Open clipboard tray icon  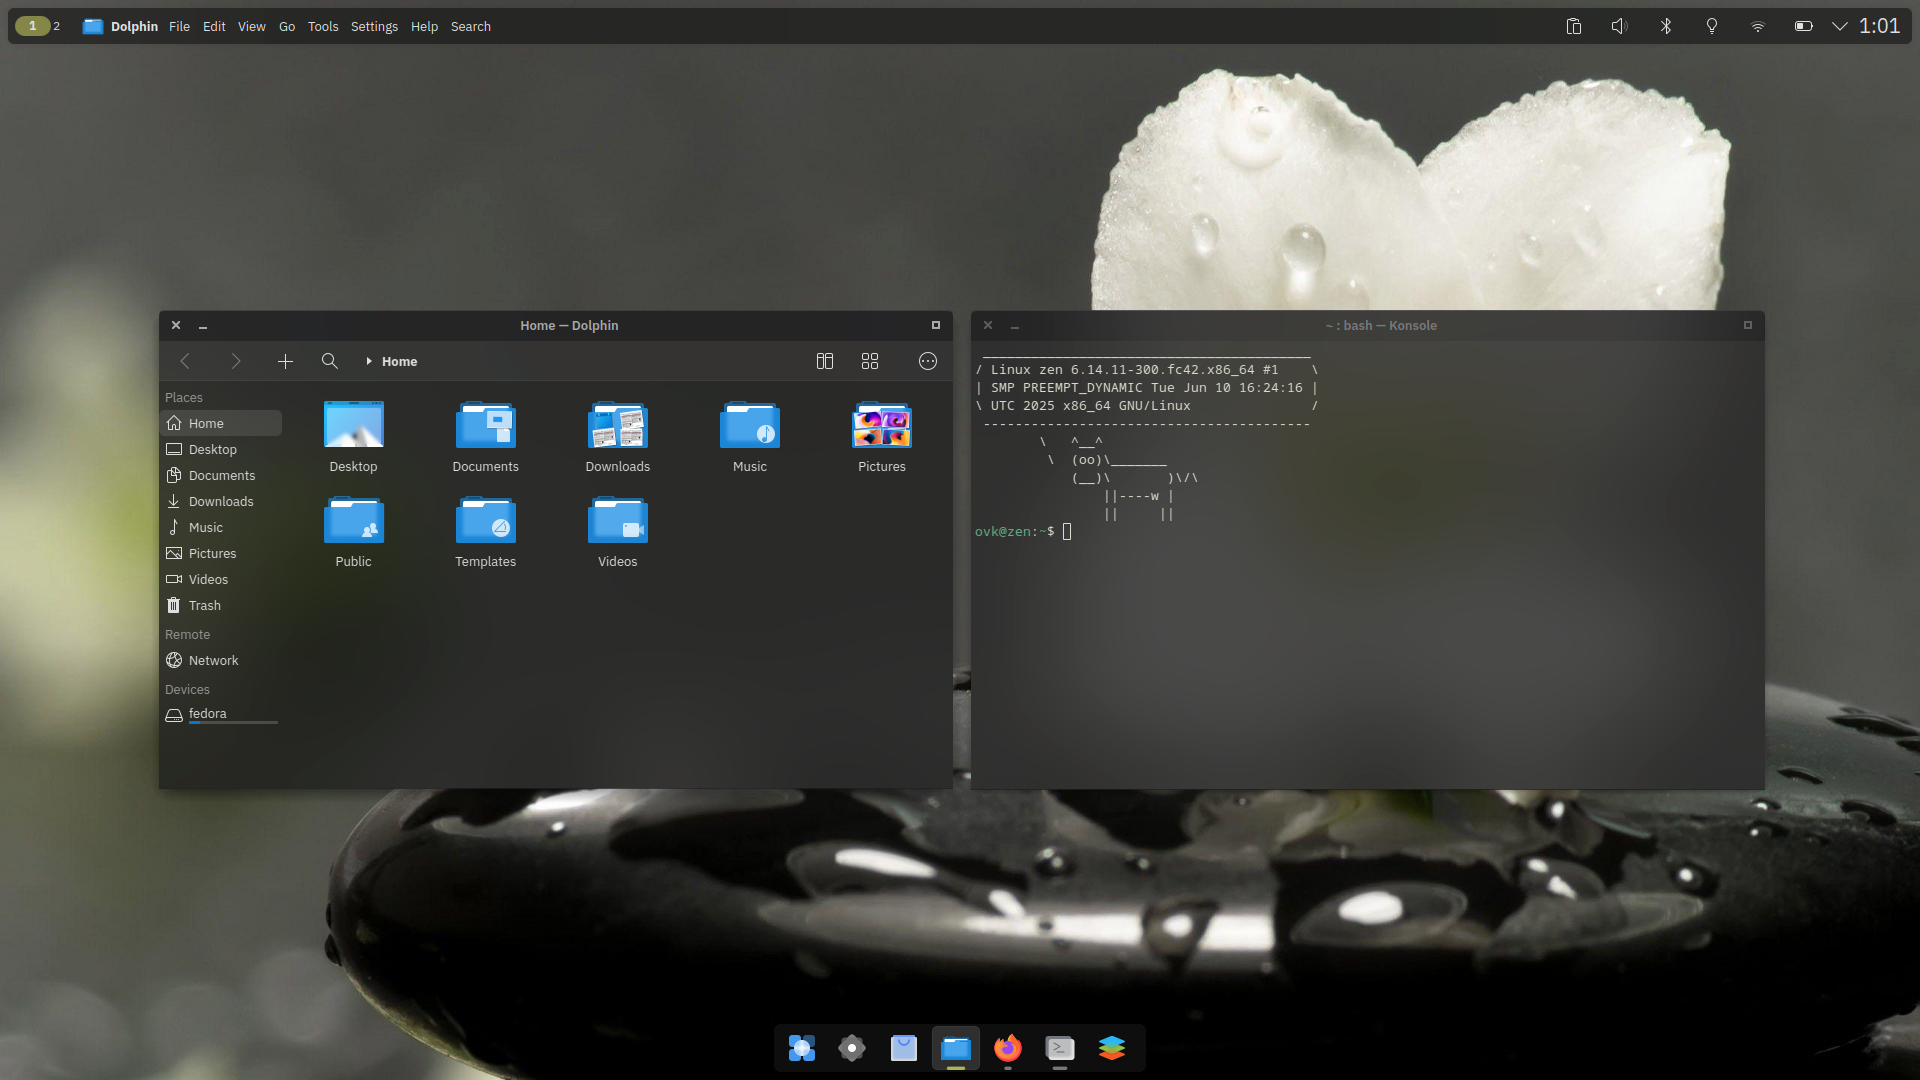[1574, 26]
